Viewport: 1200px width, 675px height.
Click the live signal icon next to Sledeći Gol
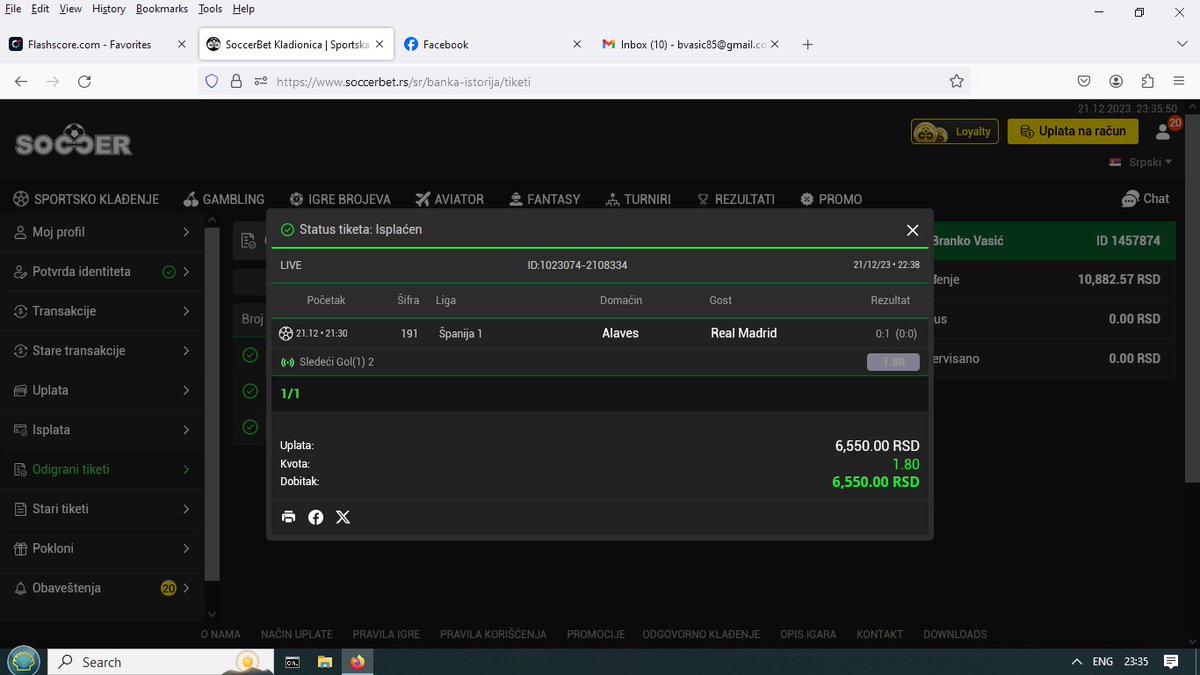click(x=288, y=362)
